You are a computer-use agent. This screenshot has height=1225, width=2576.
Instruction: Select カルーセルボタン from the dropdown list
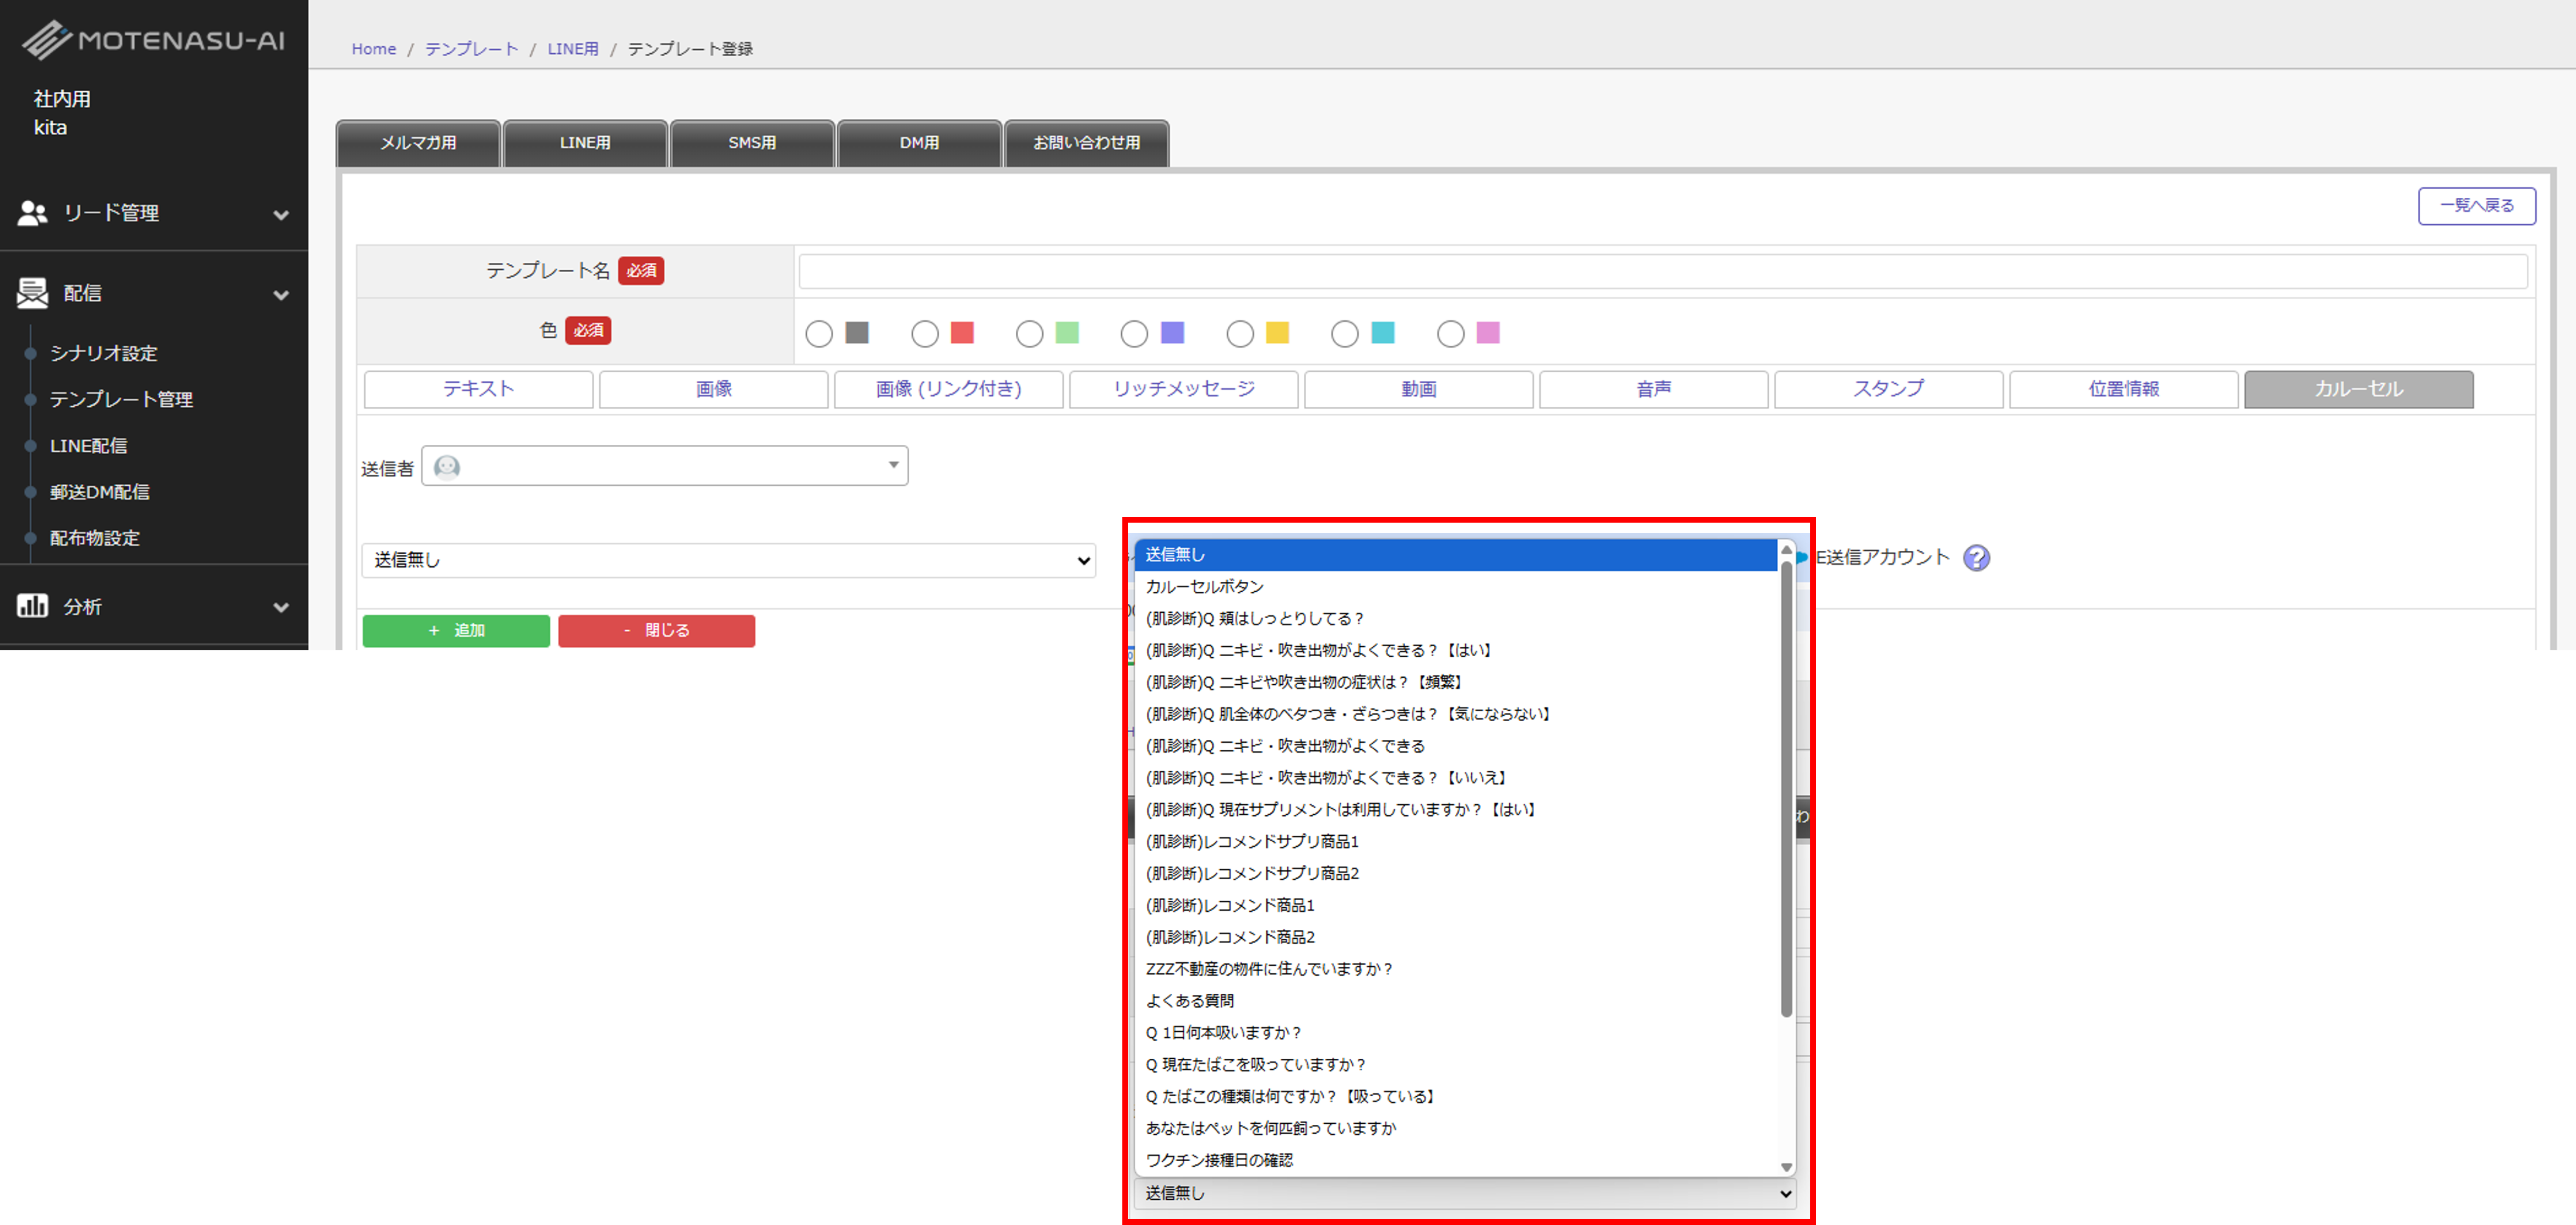click(x=1205, y=586)
